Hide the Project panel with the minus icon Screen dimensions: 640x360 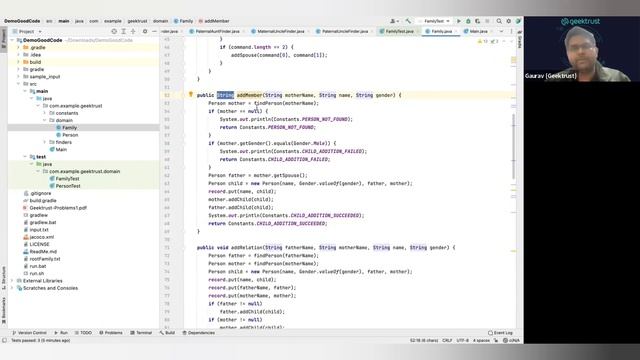[x=154, y=31]
